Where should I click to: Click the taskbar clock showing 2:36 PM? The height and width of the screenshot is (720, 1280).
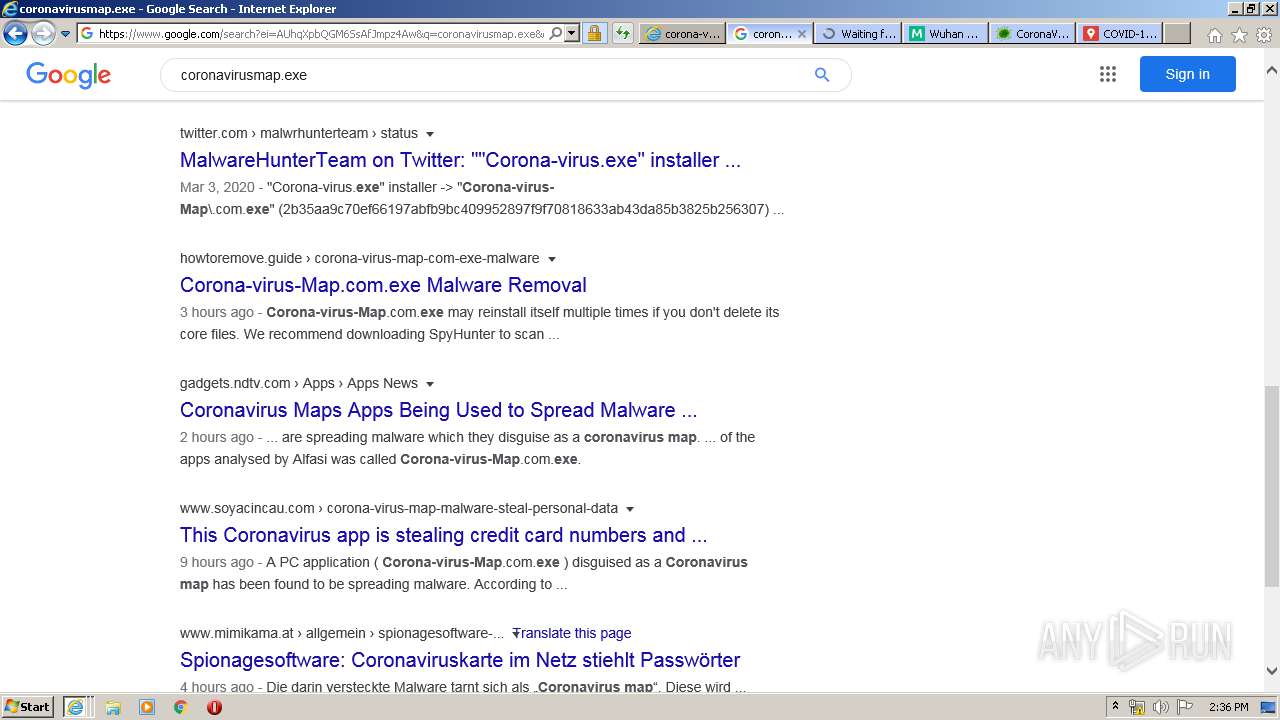[1229, 707]
